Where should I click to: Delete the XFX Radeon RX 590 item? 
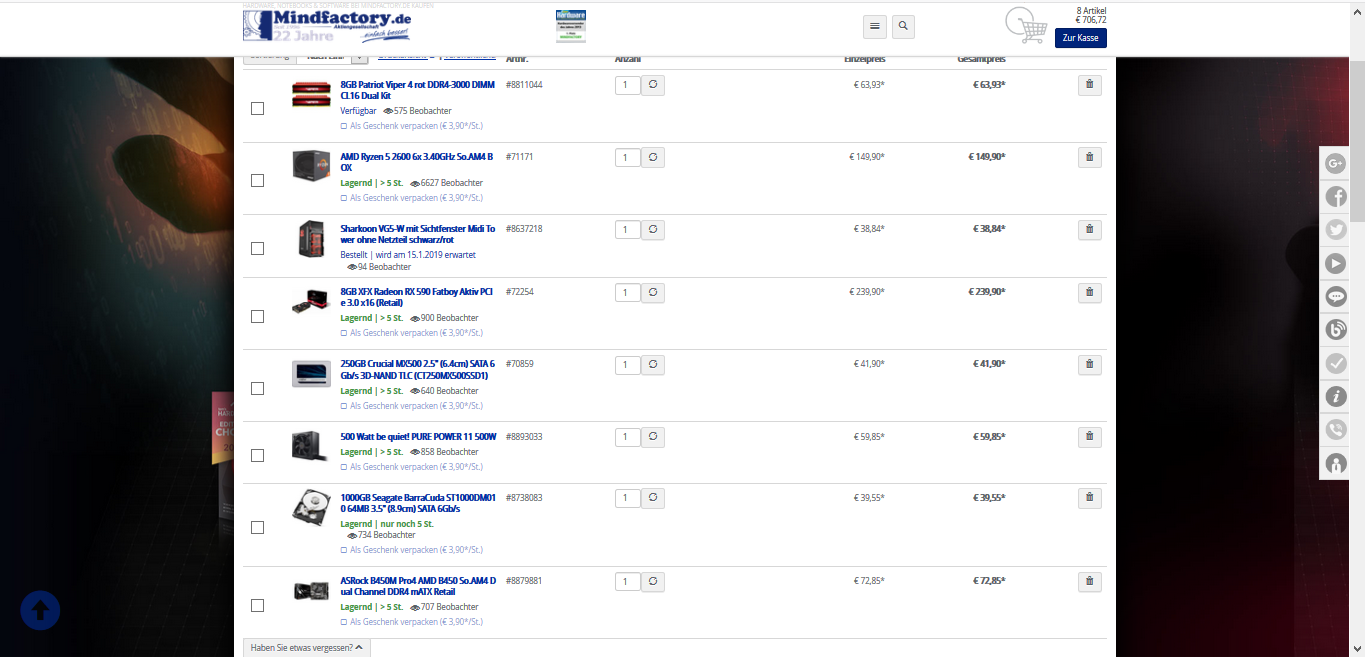point(1090,292)
